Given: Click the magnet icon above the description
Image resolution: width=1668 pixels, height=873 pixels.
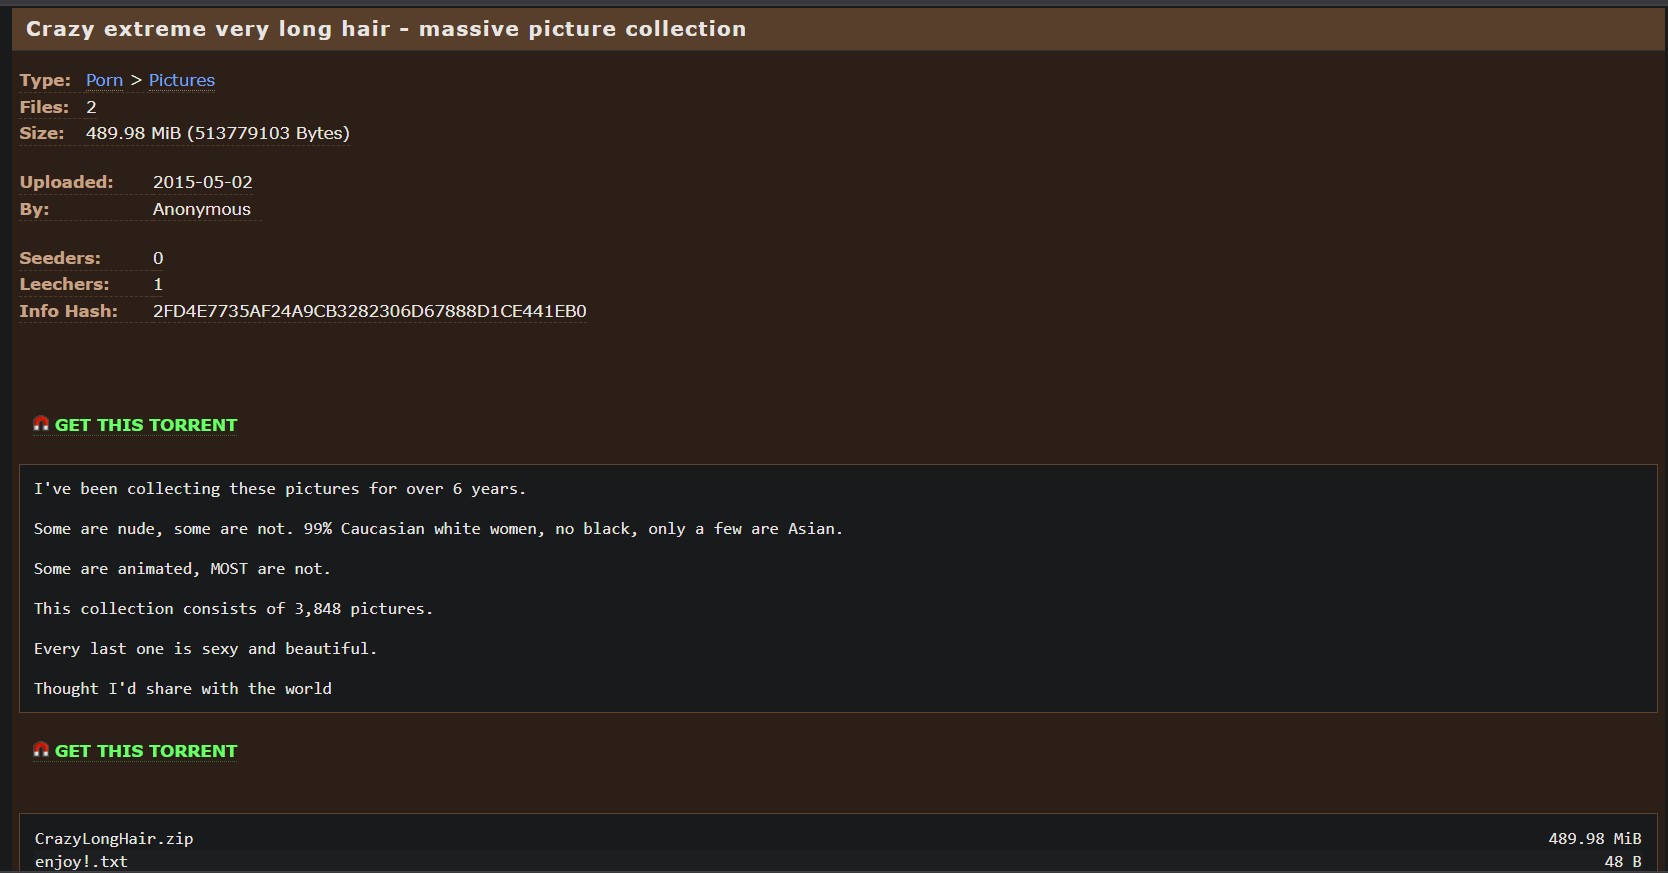Looking at the screenshot, I should pyautogui.click(x=41, y=424).
